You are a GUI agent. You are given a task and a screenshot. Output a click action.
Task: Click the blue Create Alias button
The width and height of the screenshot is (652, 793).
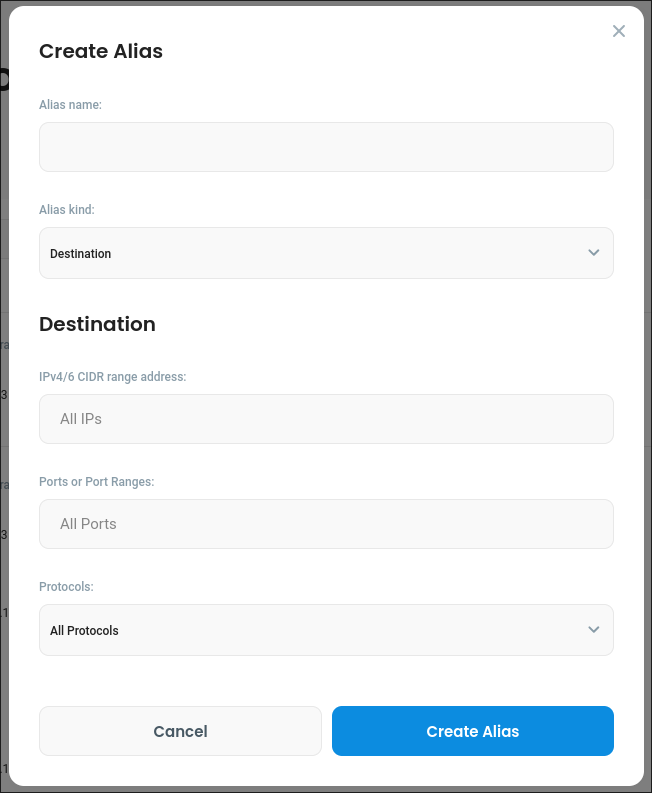[472, 731]
